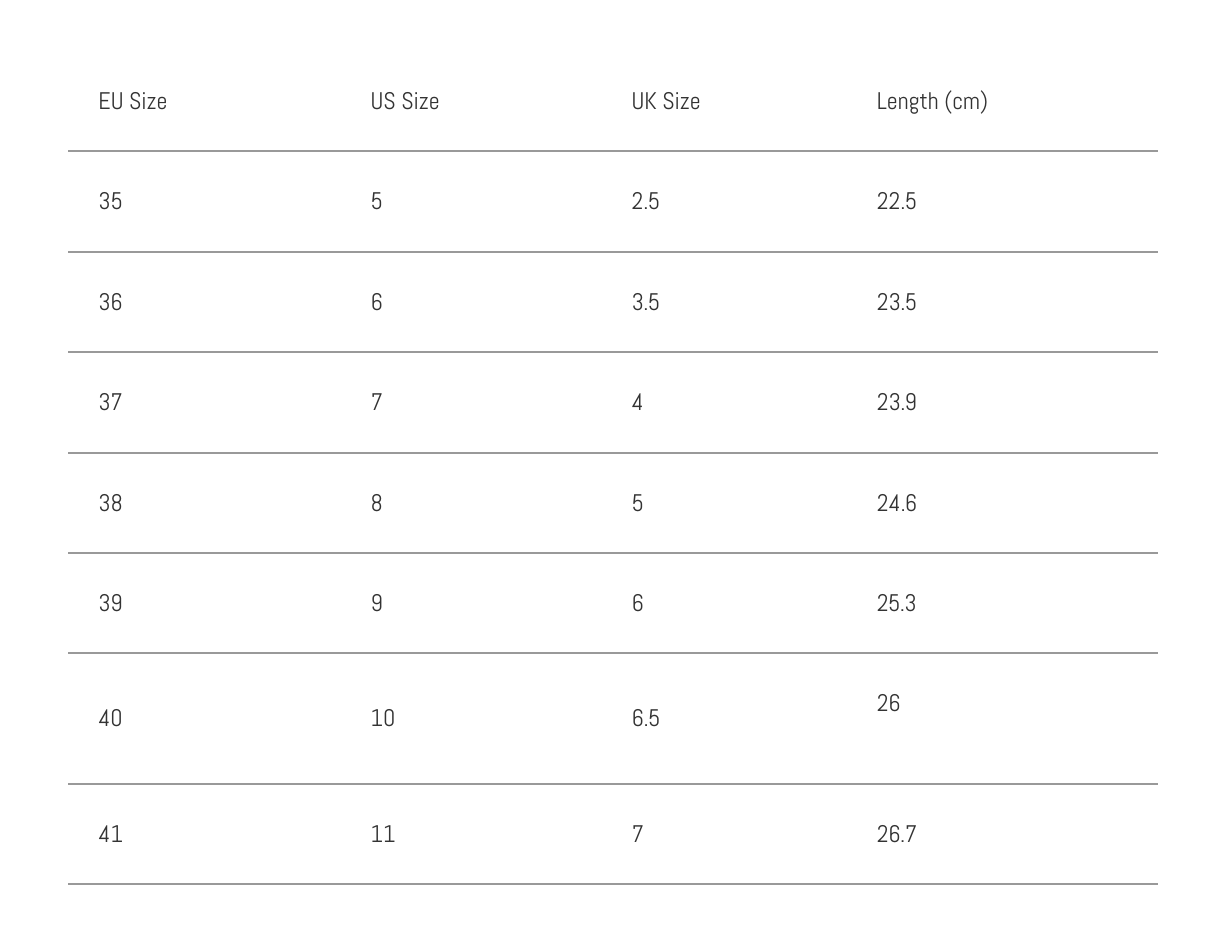The width and height of the screenshot is (1229, 931).
Task: Select EU size 36 cell
Action: 110,302
